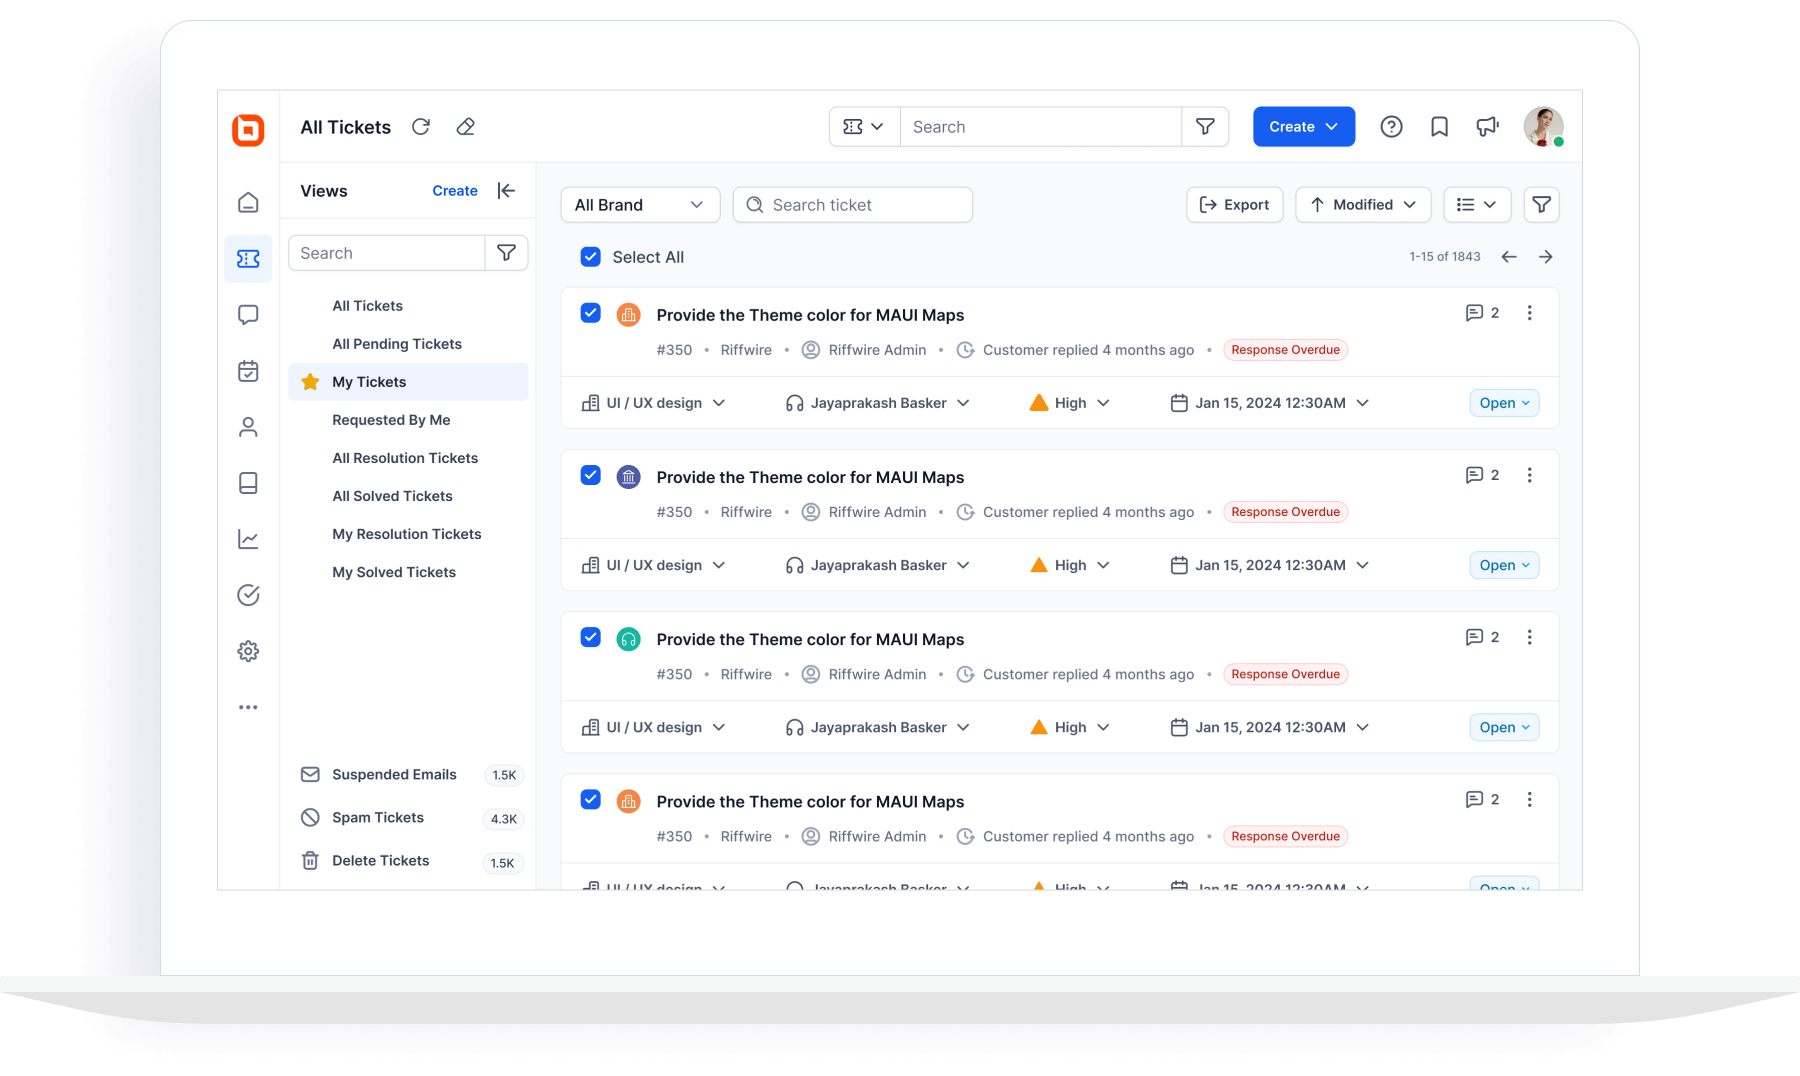The image size is (1800, 1076).
Task: Focus the Views Search field
Action: (x=387, y=253)
